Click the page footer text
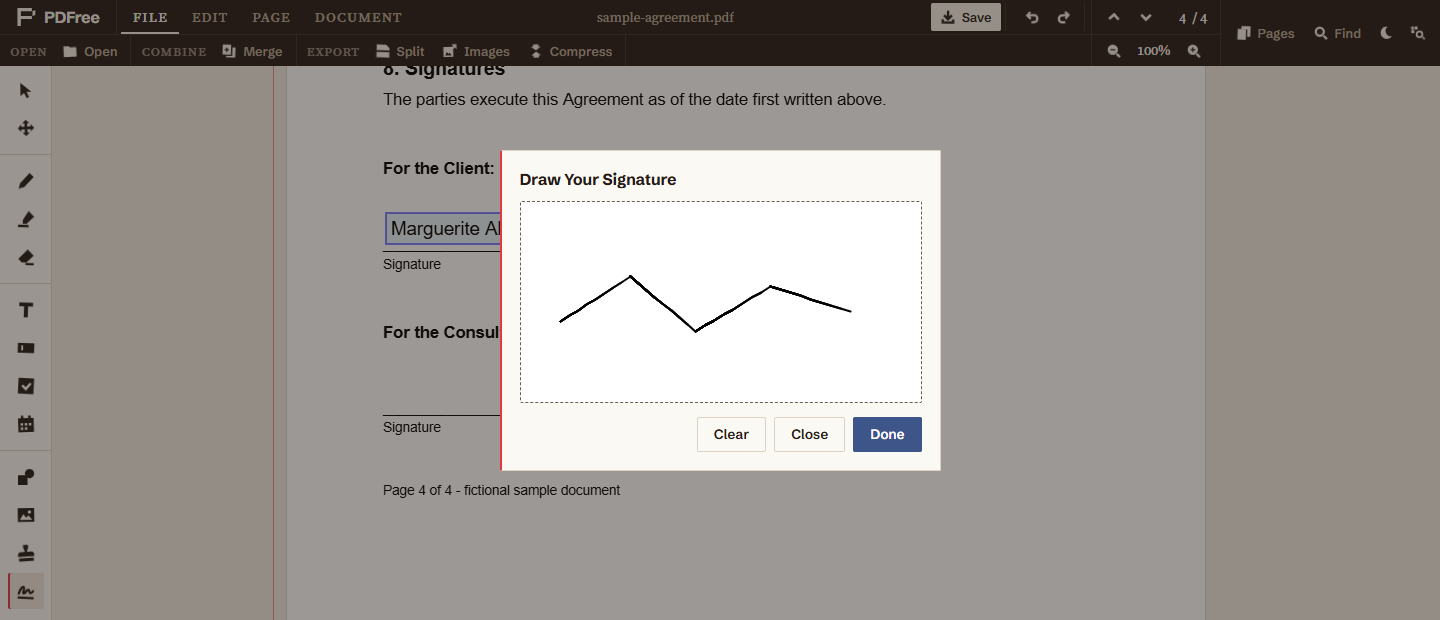This screenshot has height=620, width=1440. click(501, 490)
